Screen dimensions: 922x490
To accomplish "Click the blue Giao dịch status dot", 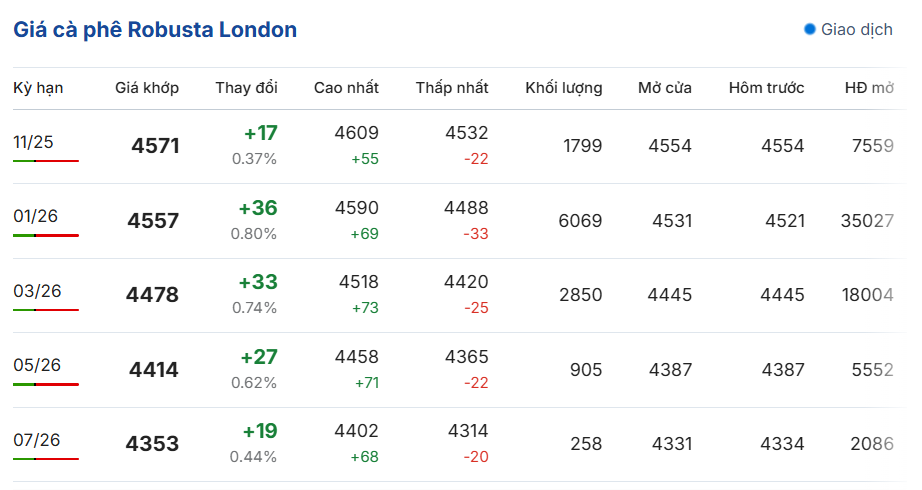I will click(x=810, y=29).
